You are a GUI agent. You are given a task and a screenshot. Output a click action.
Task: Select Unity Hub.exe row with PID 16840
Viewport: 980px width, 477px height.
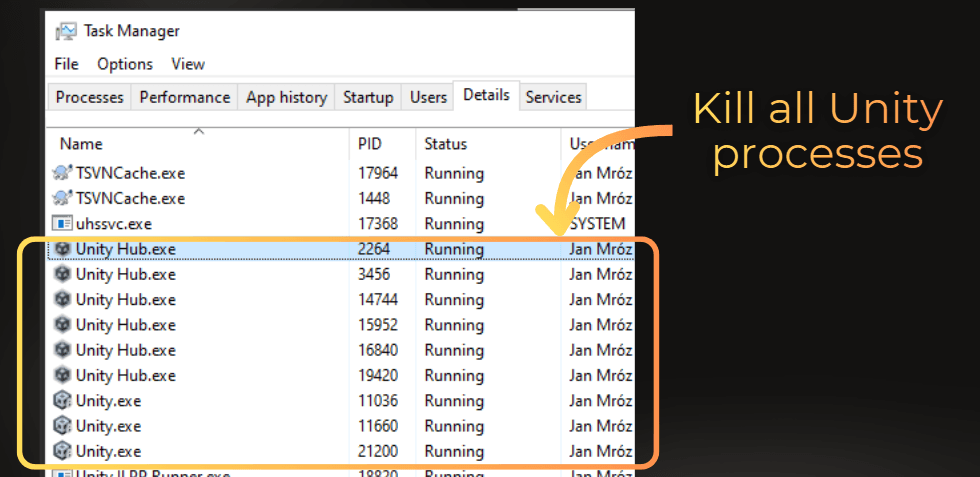(x=341, y=350)
